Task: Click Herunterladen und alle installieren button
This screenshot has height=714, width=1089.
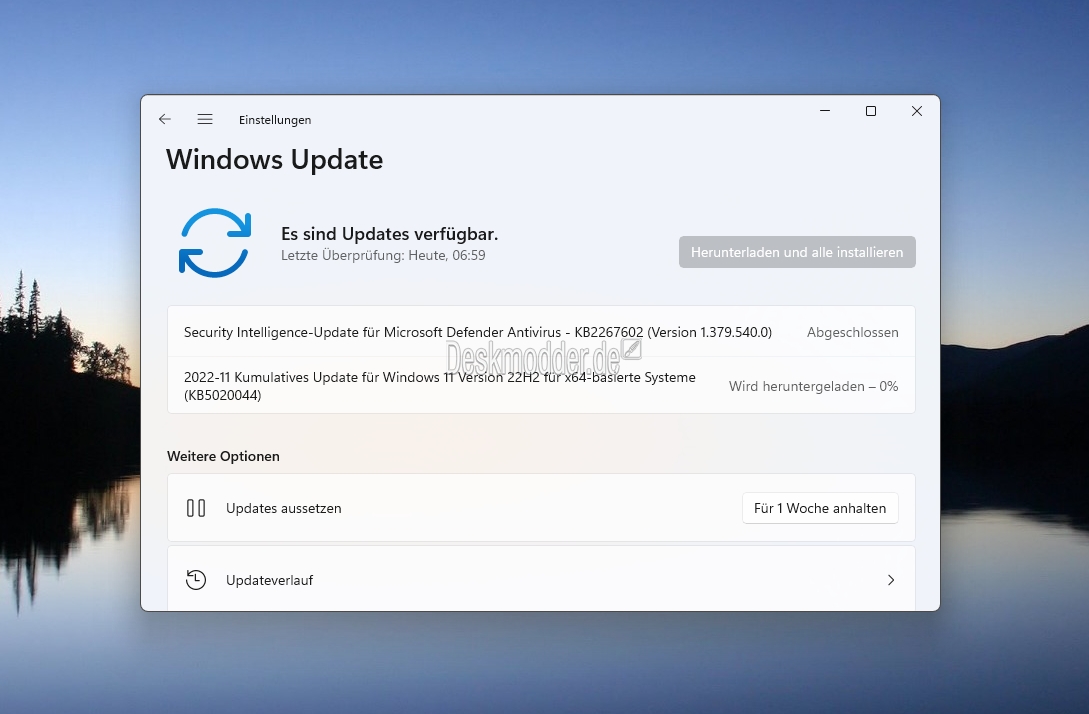Action: click(x=797, y=252)
